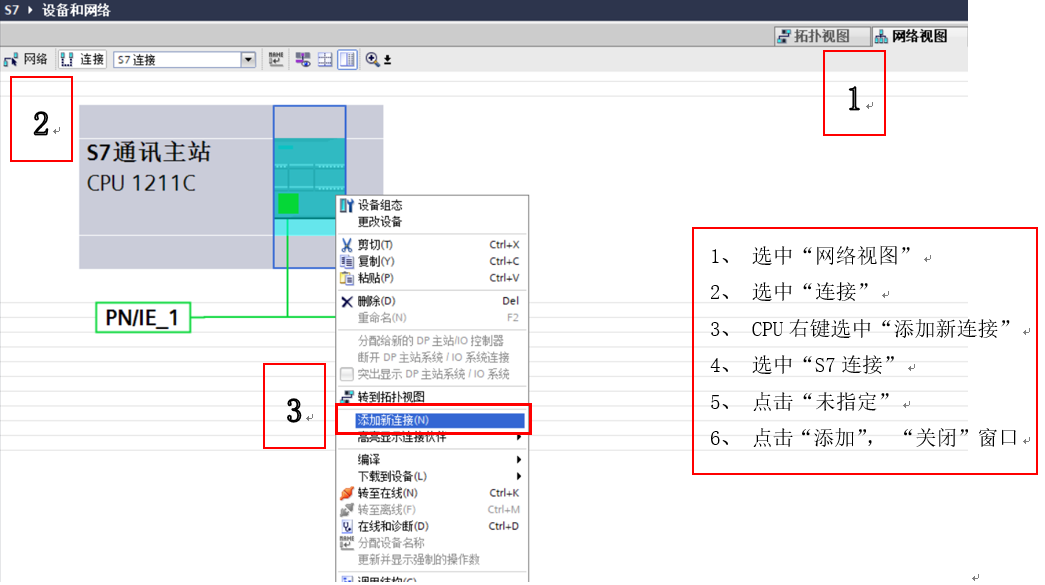This screenshot has height=585, width=1045.
Task: Click 在线和诊断(D) diagnostics entry
Action: (x=433, y=526)
